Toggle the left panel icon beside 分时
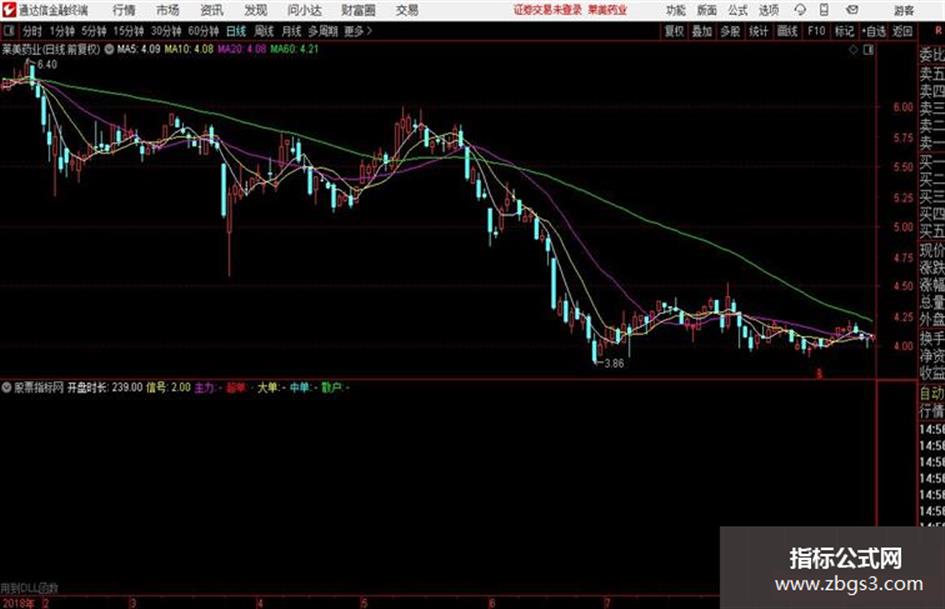 (x=8, y=31)
